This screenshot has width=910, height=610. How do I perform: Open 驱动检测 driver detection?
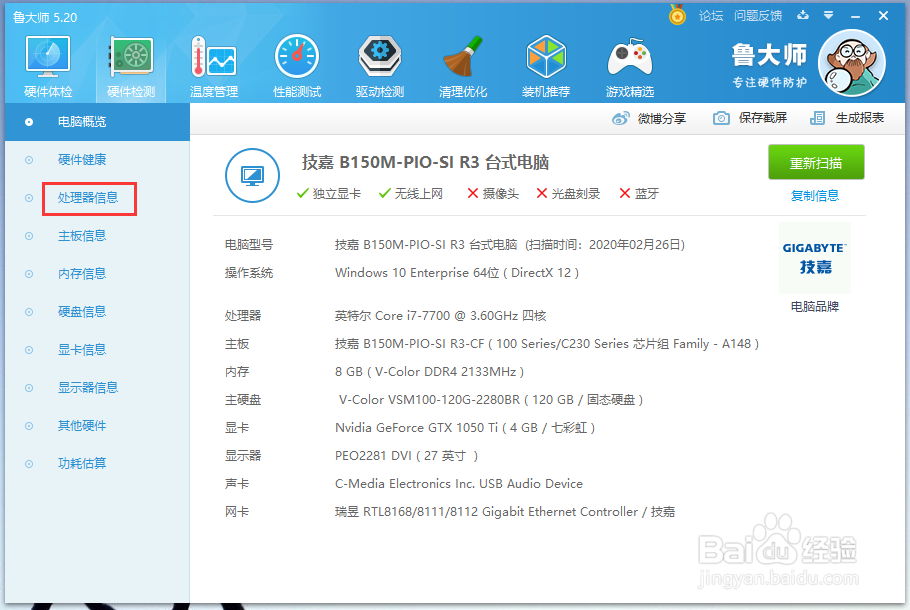(379, 63)
